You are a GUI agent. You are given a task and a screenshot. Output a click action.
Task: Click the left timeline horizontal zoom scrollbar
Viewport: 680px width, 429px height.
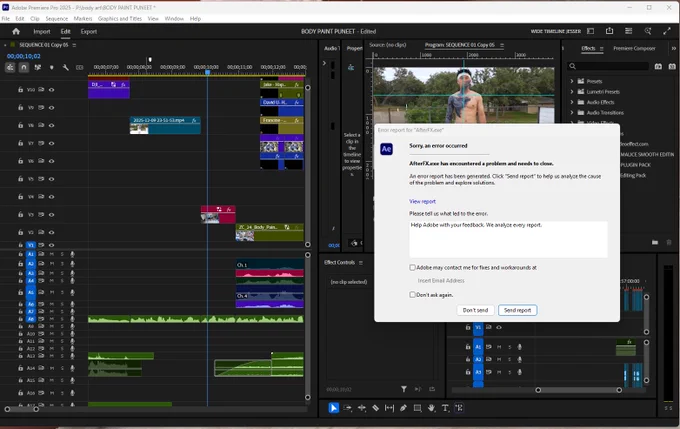click(x=21, y=409)
